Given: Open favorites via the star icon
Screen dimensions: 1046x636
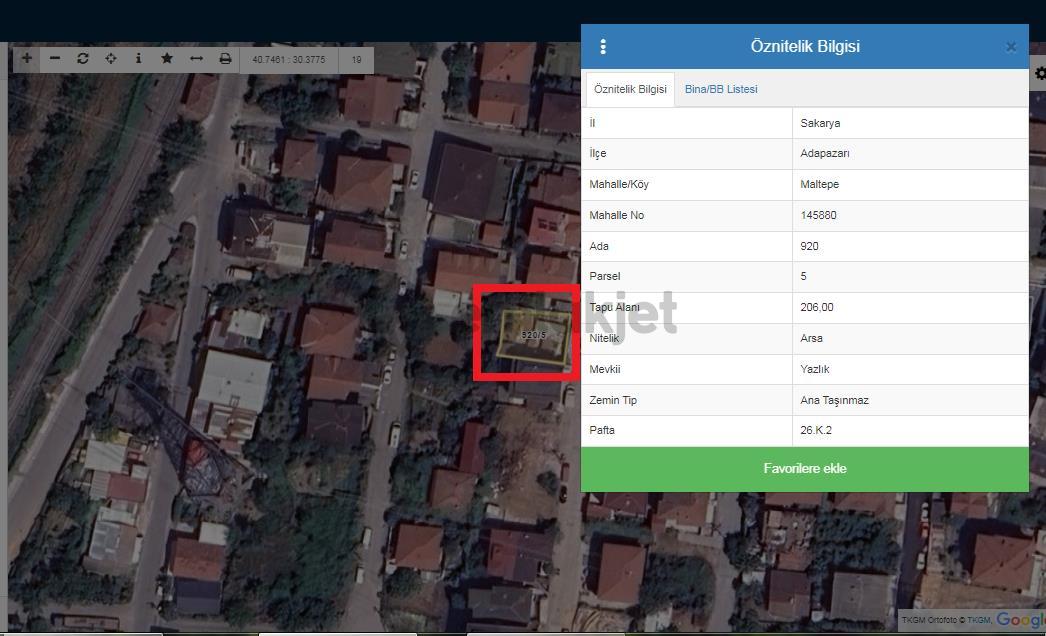Looking at the screenshot, I should pos(167,59).
